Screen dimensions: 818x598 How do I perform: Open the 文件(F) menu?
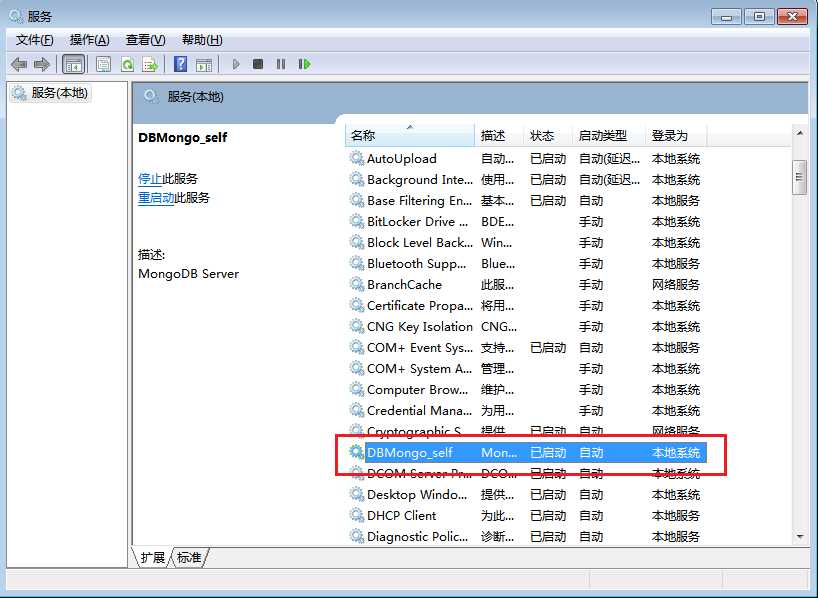(34, 40)
